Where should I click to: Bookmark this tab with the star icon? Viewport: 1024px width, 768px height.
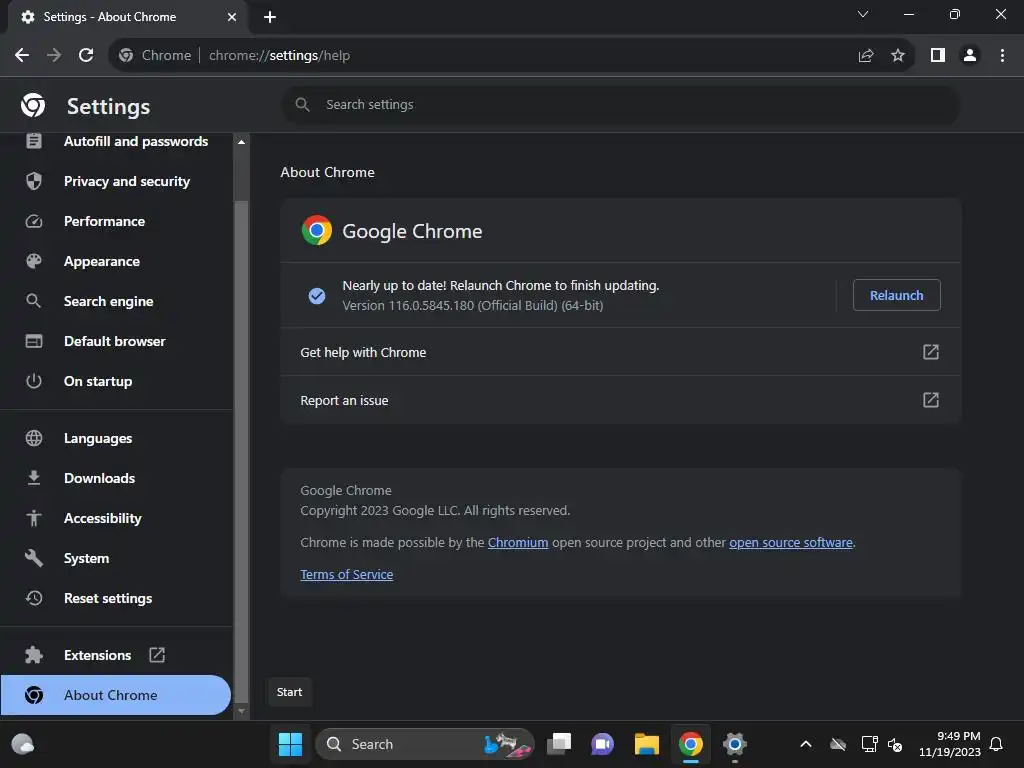tap(898, 56)
